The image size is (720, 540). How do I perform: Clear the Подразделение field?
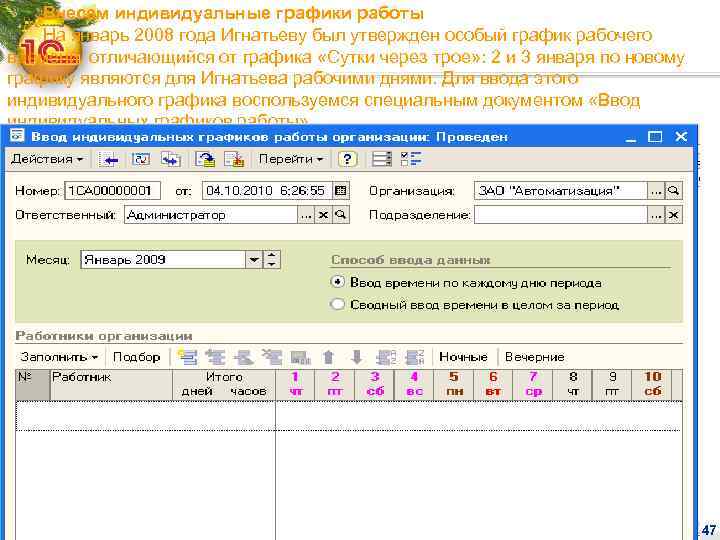click(x=674, y=215)
